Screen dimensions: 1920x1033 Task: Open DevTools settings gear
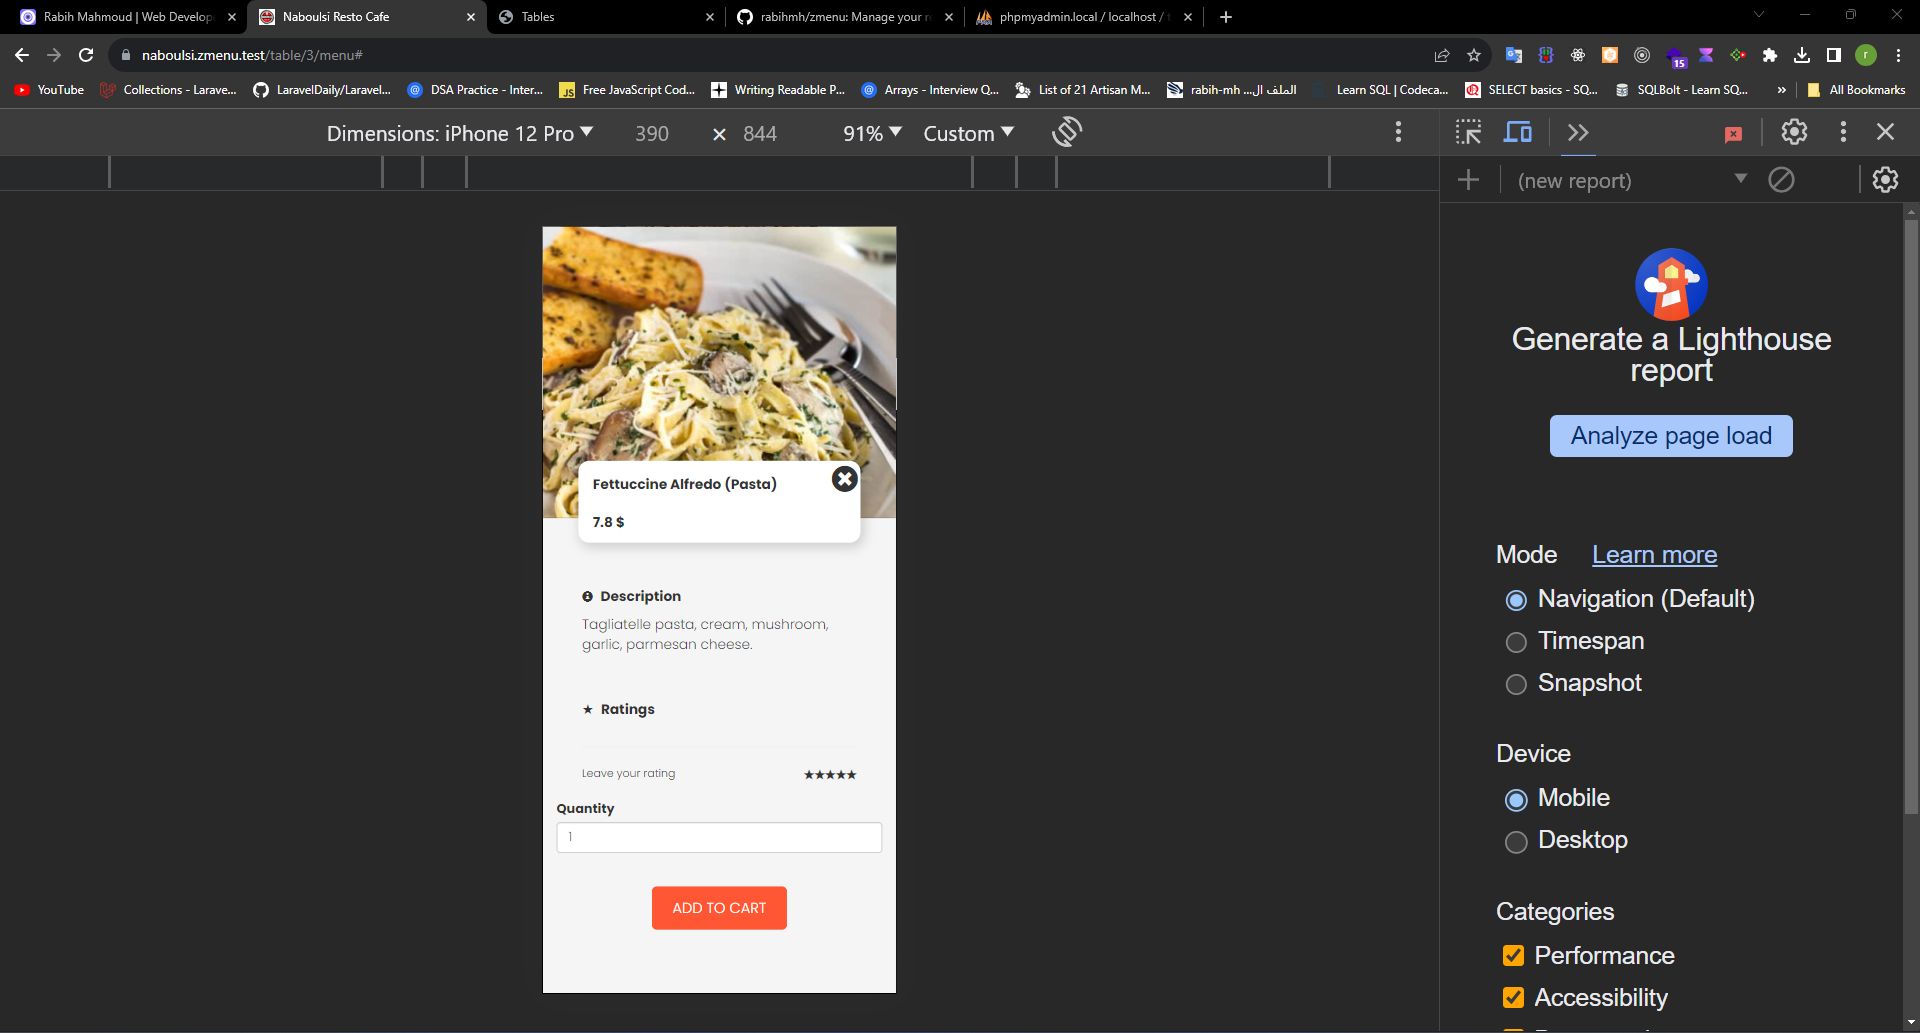point(1794,132)
